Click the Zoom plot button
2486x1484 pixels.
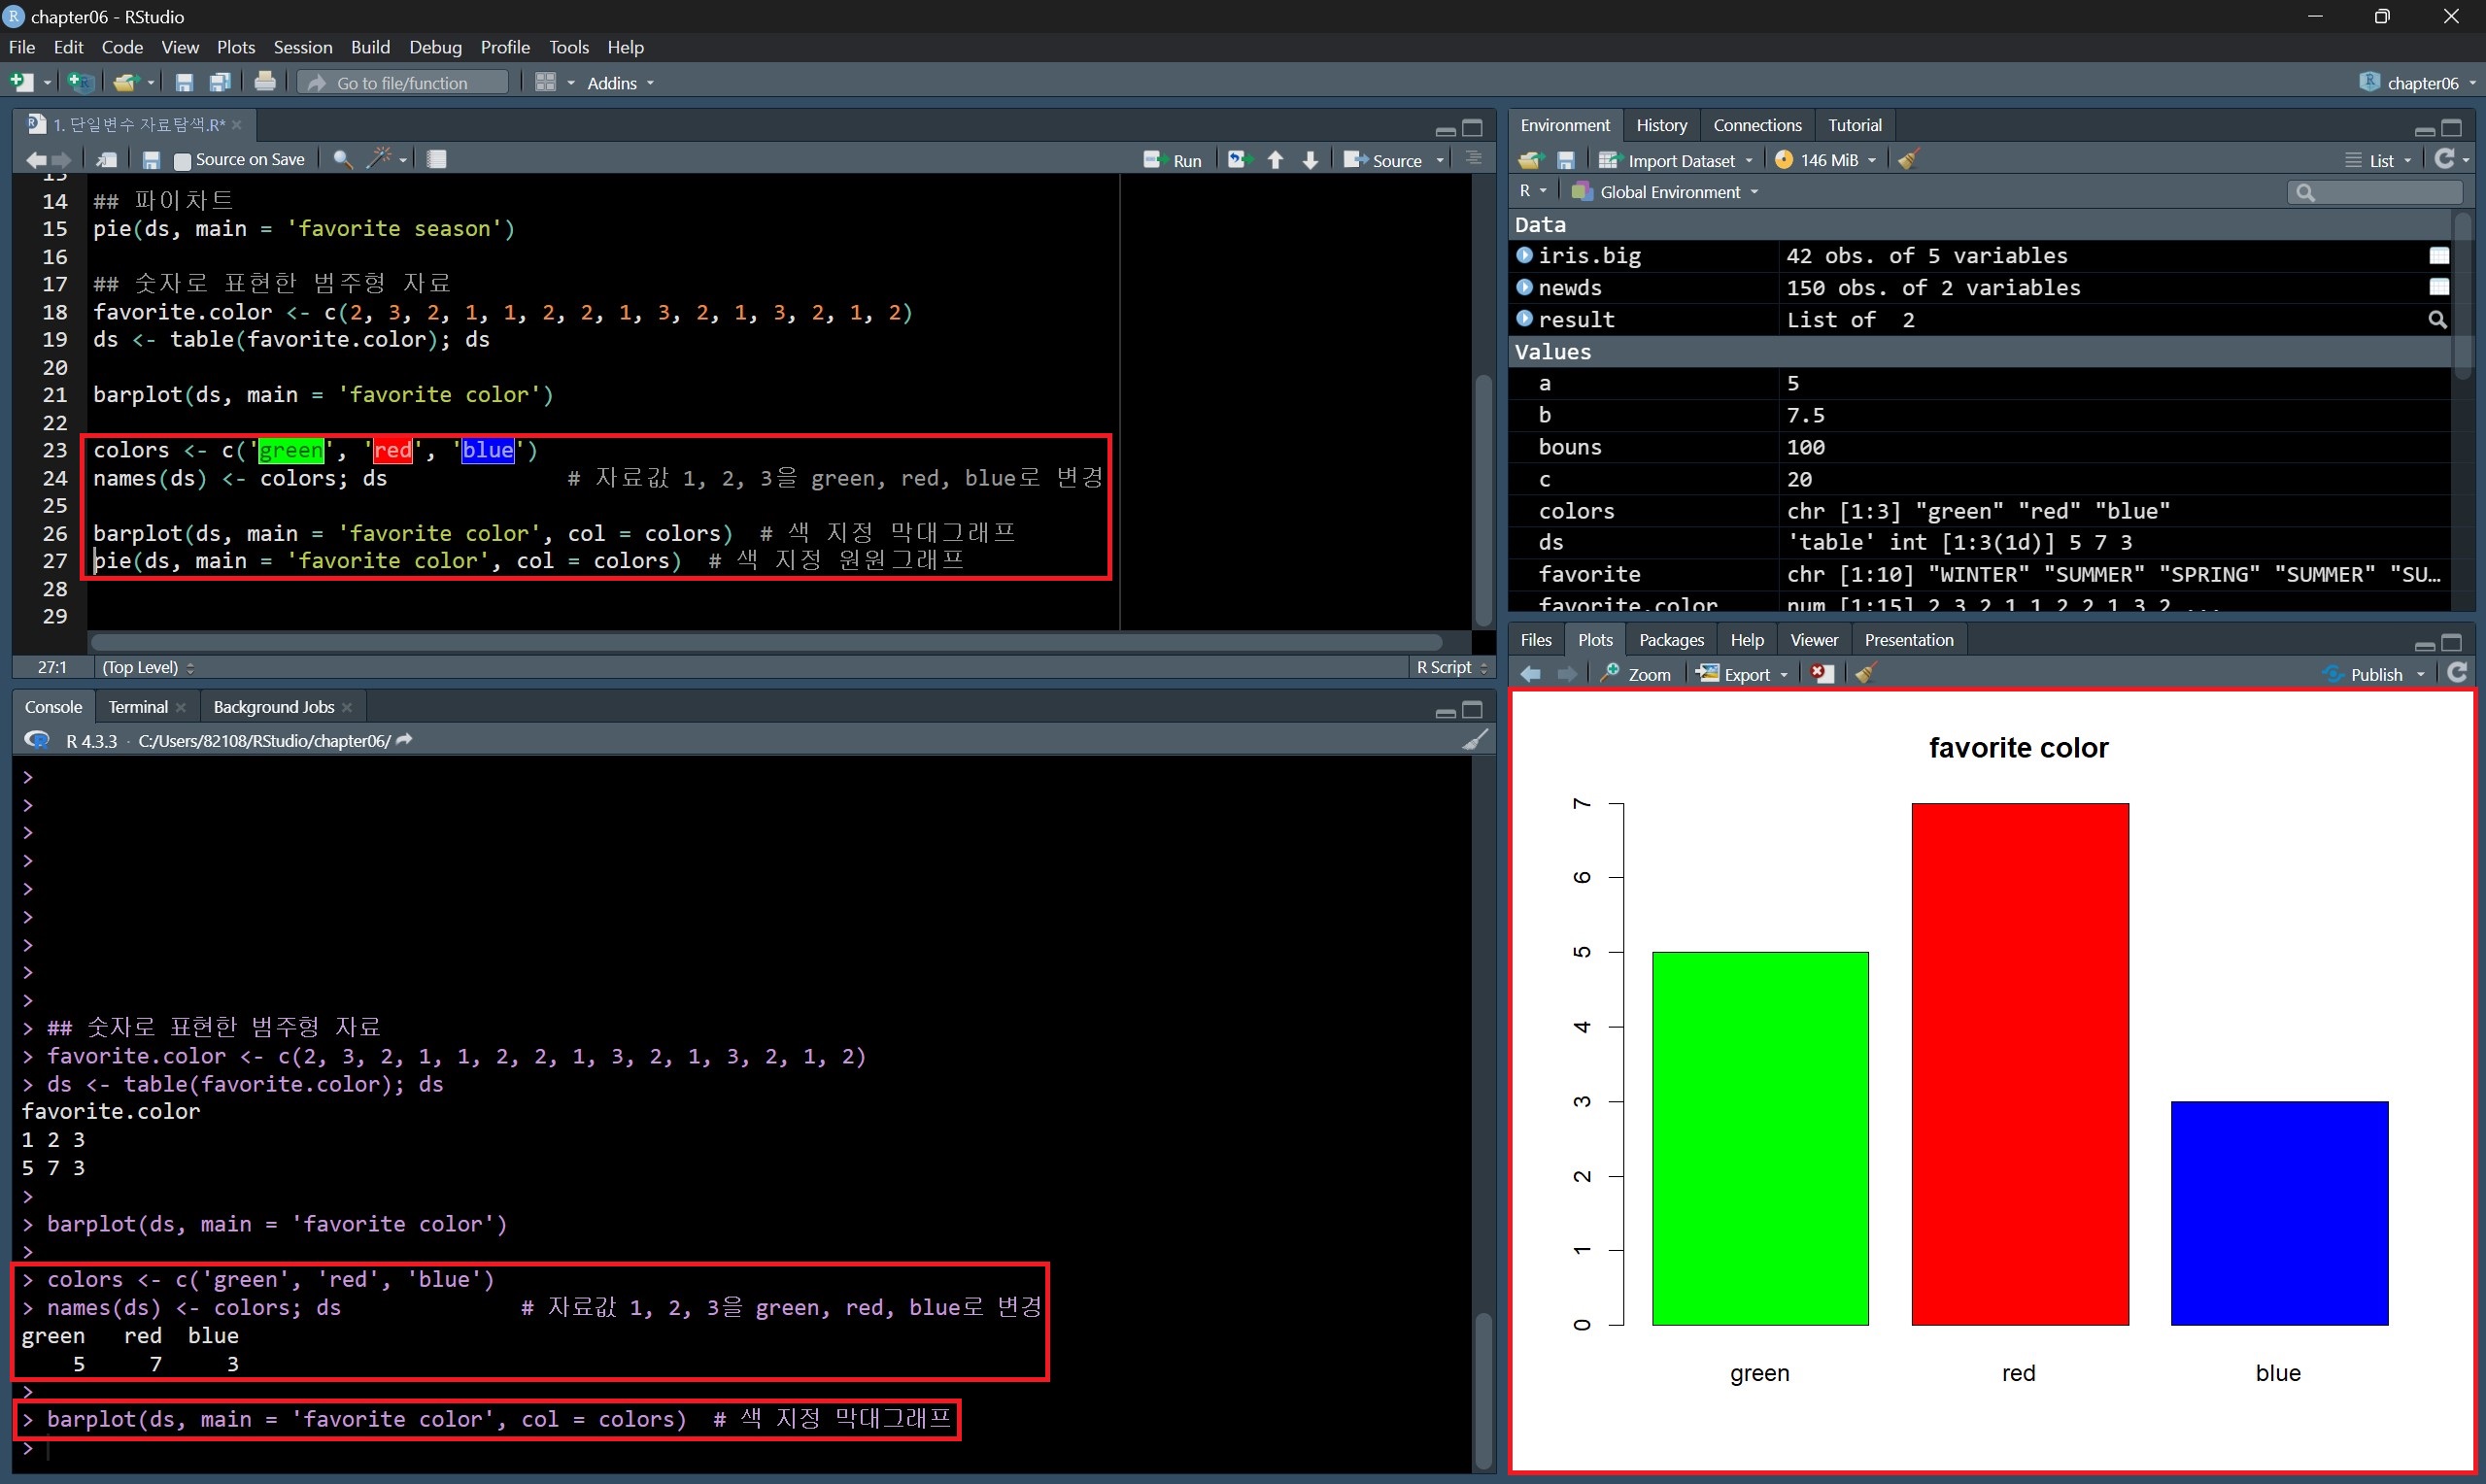pyautogui.click(x=1636, y=675)
